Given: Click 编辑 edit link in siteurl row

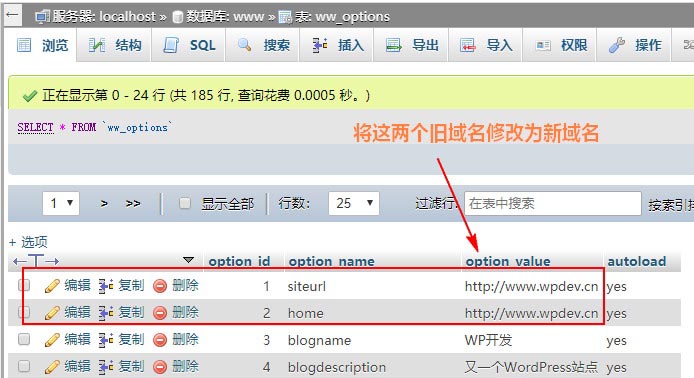Looking at the screenshot, I should tap(77, 285).
